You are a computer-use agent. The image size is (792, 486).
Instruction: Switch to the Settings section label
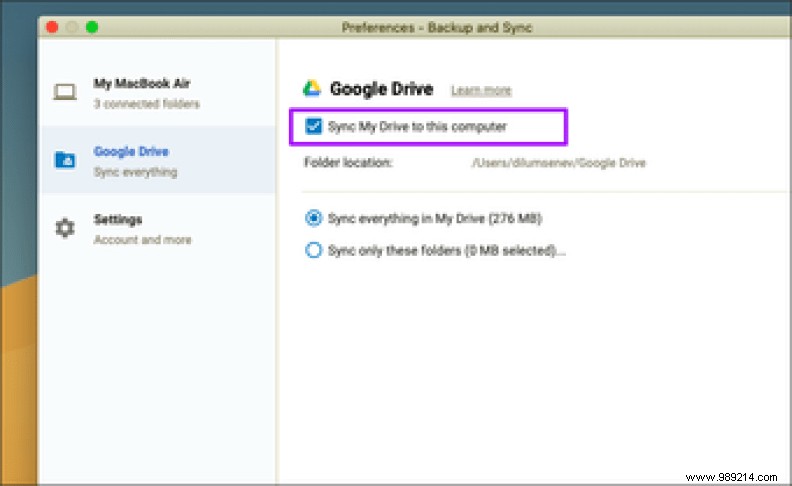(118, 220)
